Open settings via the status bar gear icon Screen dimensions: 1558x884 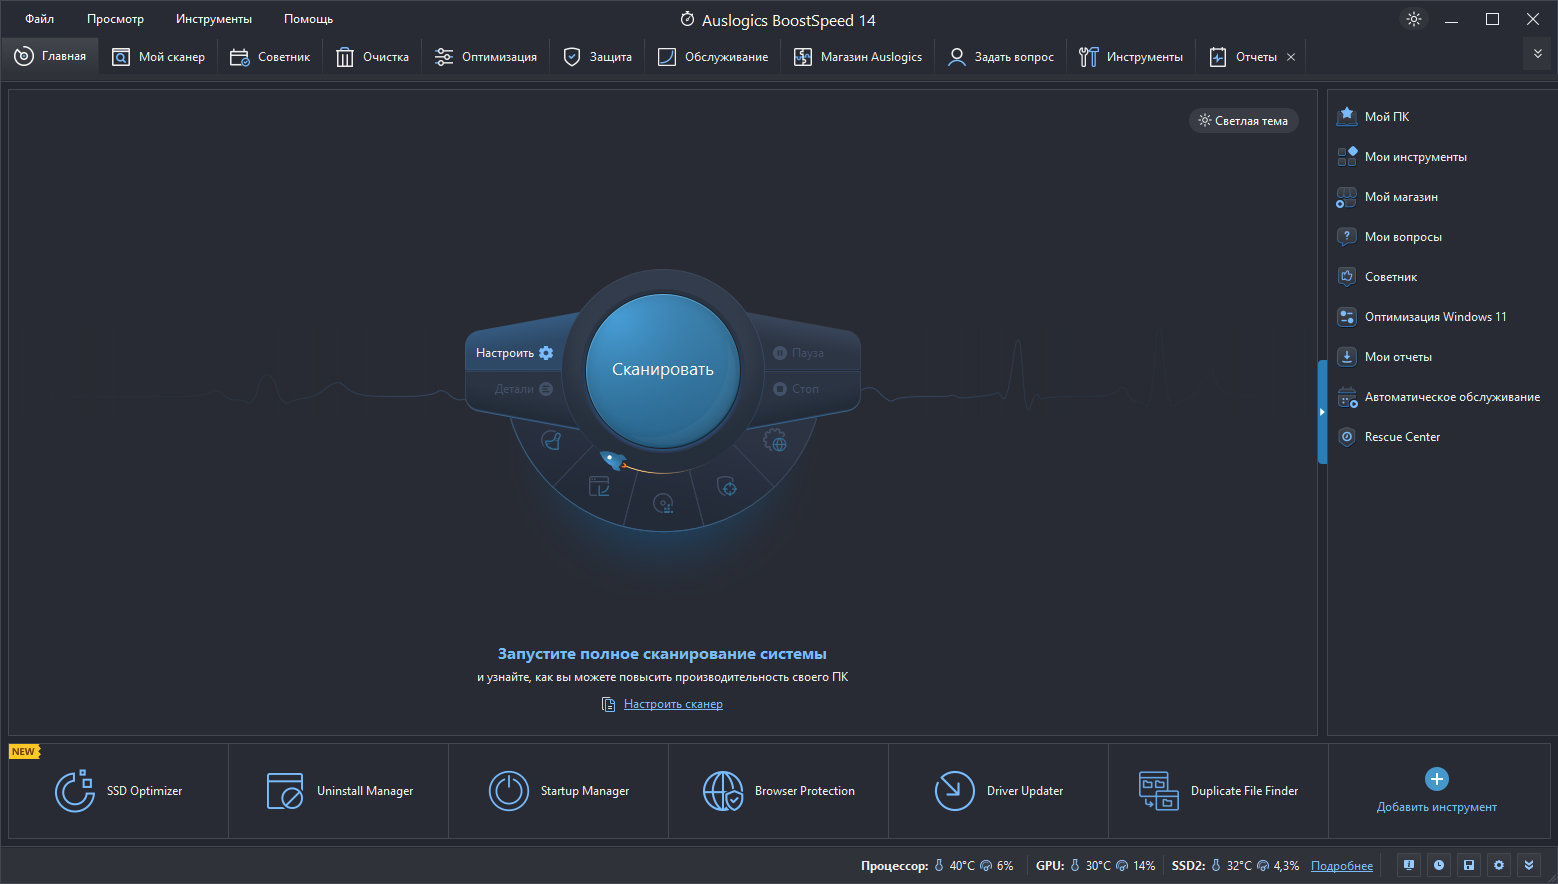(x=1499, y=865)
